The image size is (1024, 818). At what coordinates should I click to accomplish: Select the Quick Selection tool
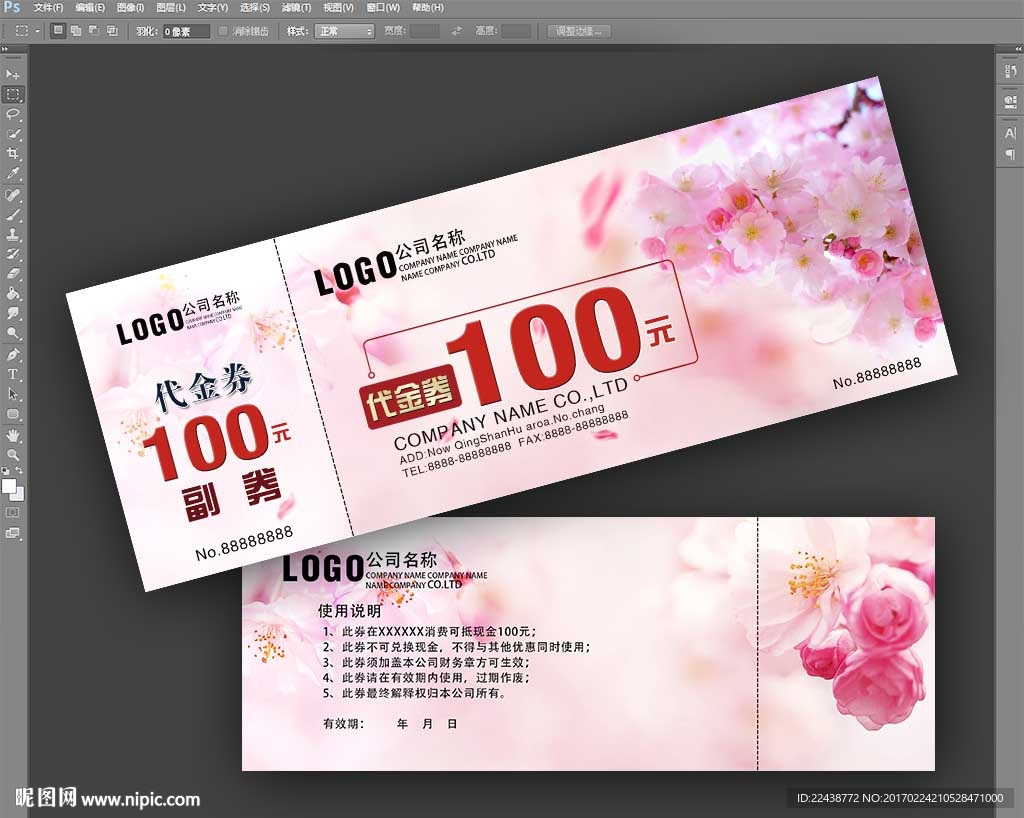coord(13,134)
